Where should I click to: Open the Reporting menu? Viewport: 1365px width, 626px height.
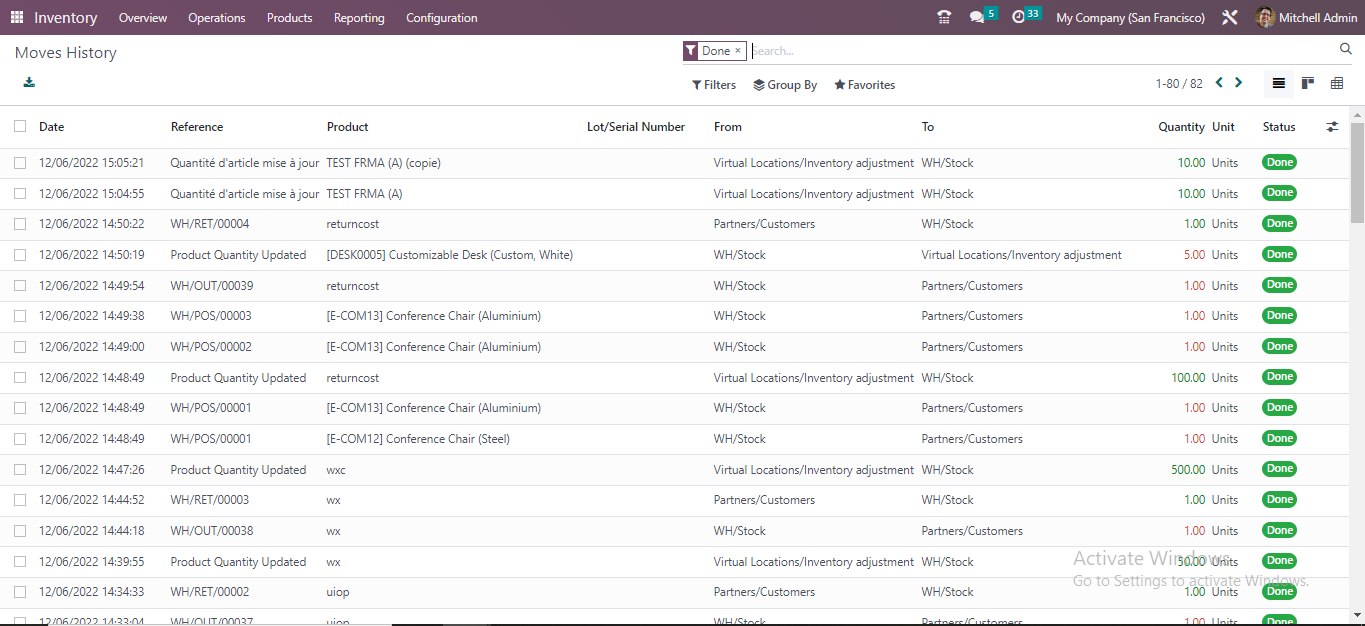tap(358, 17)
